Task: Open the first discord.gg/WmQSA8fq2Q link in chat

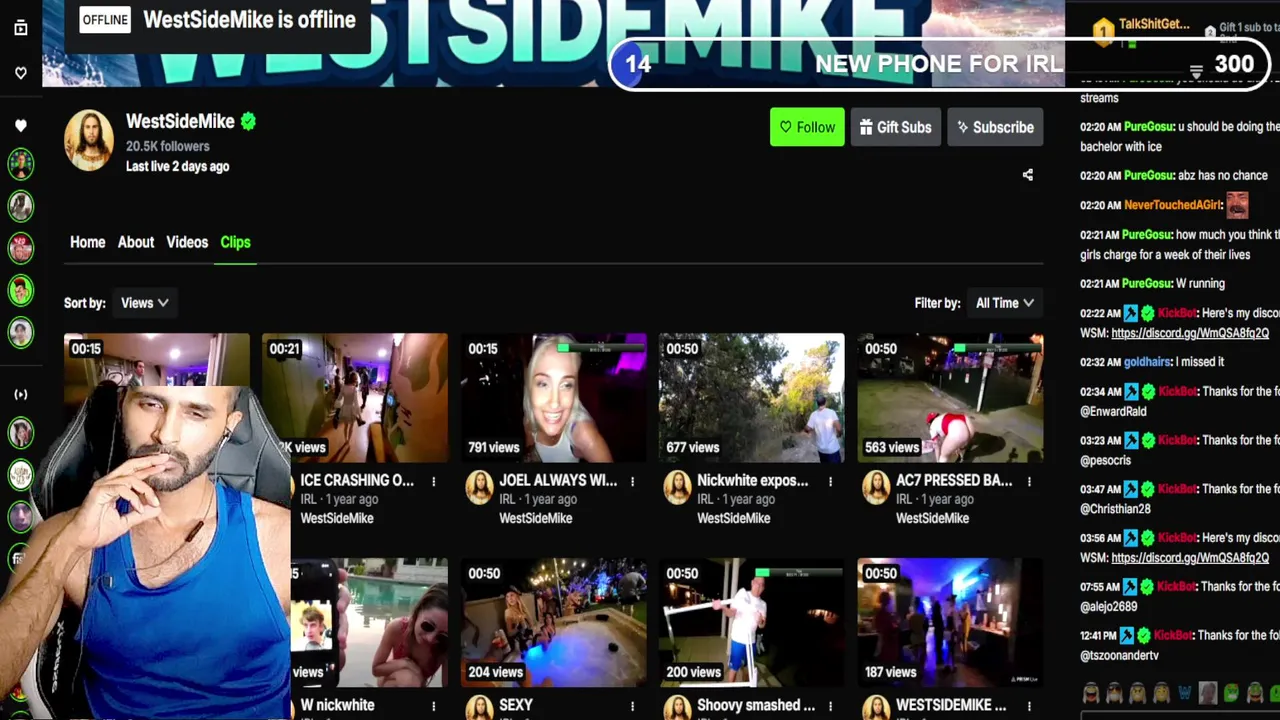Action: [1190, 333]
